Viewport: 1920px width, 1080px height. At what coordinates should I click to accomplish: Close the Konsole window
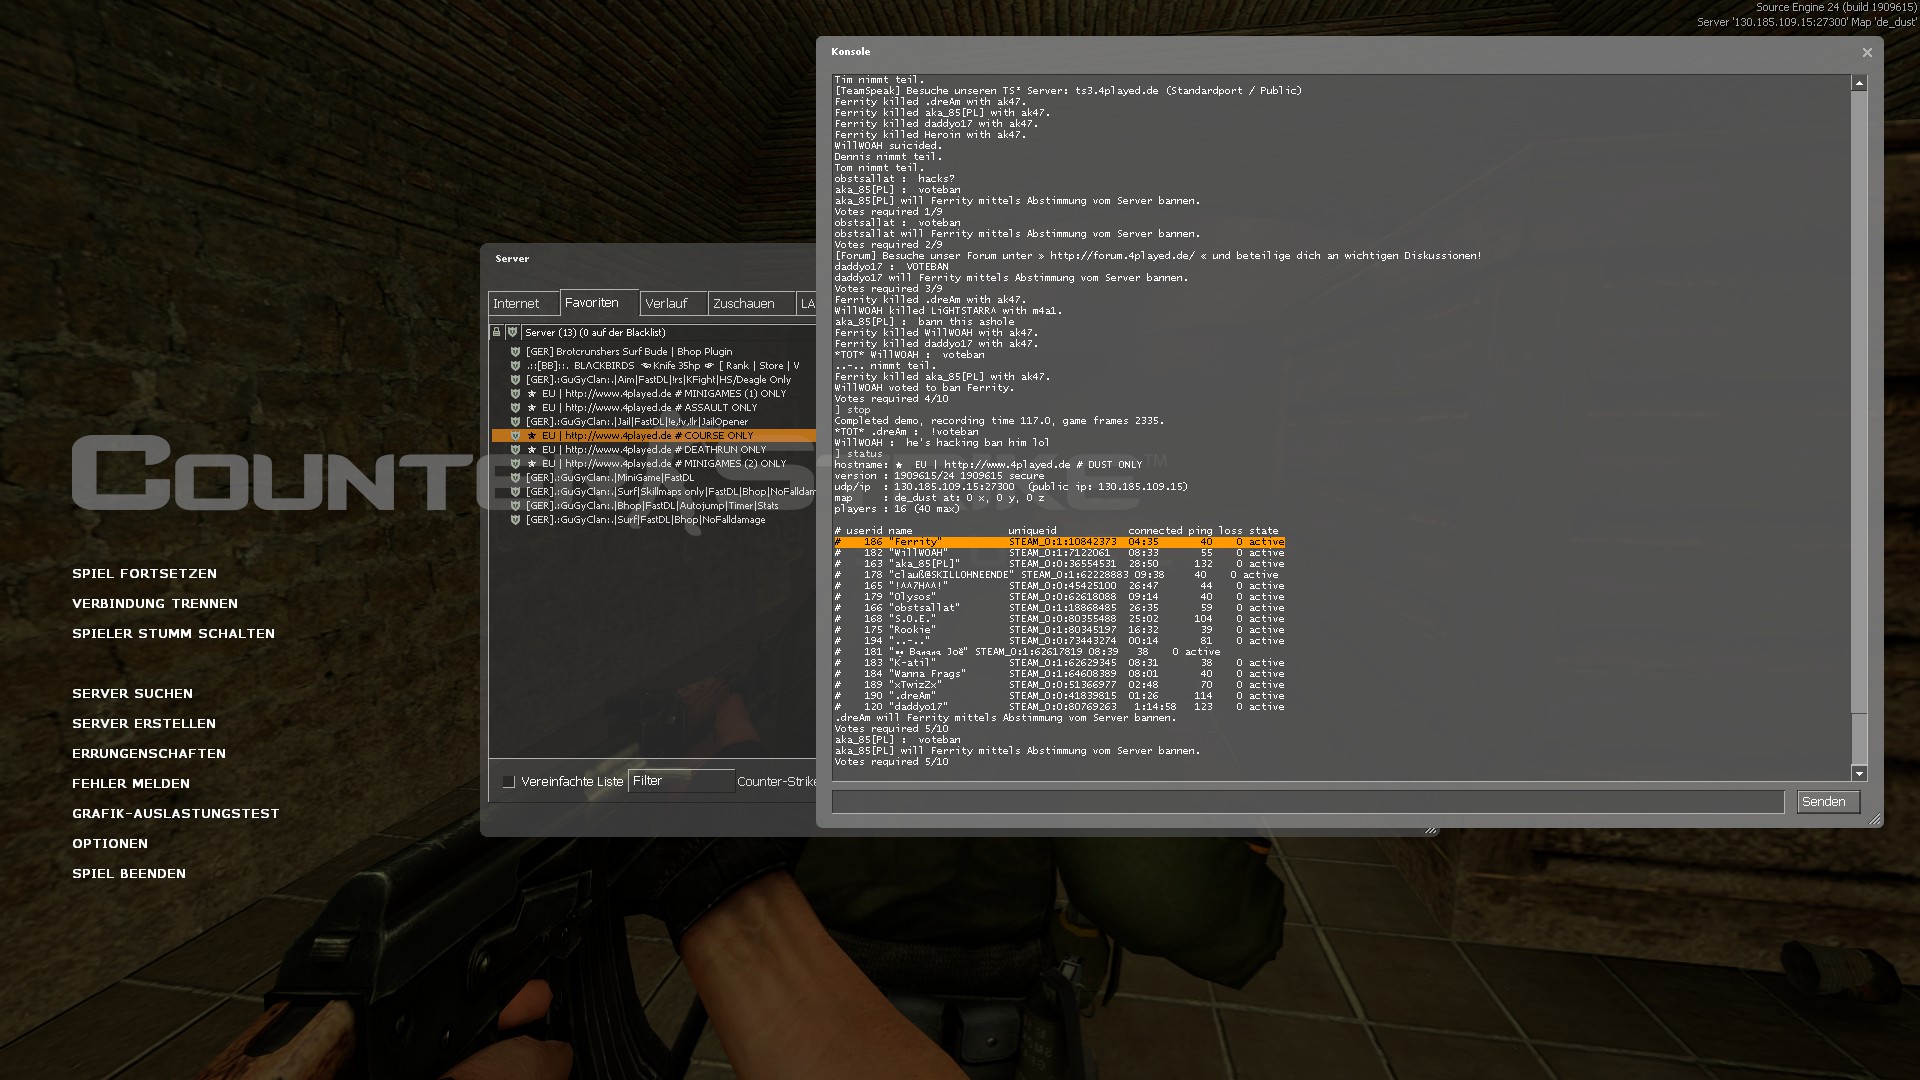coord(1866,52)
